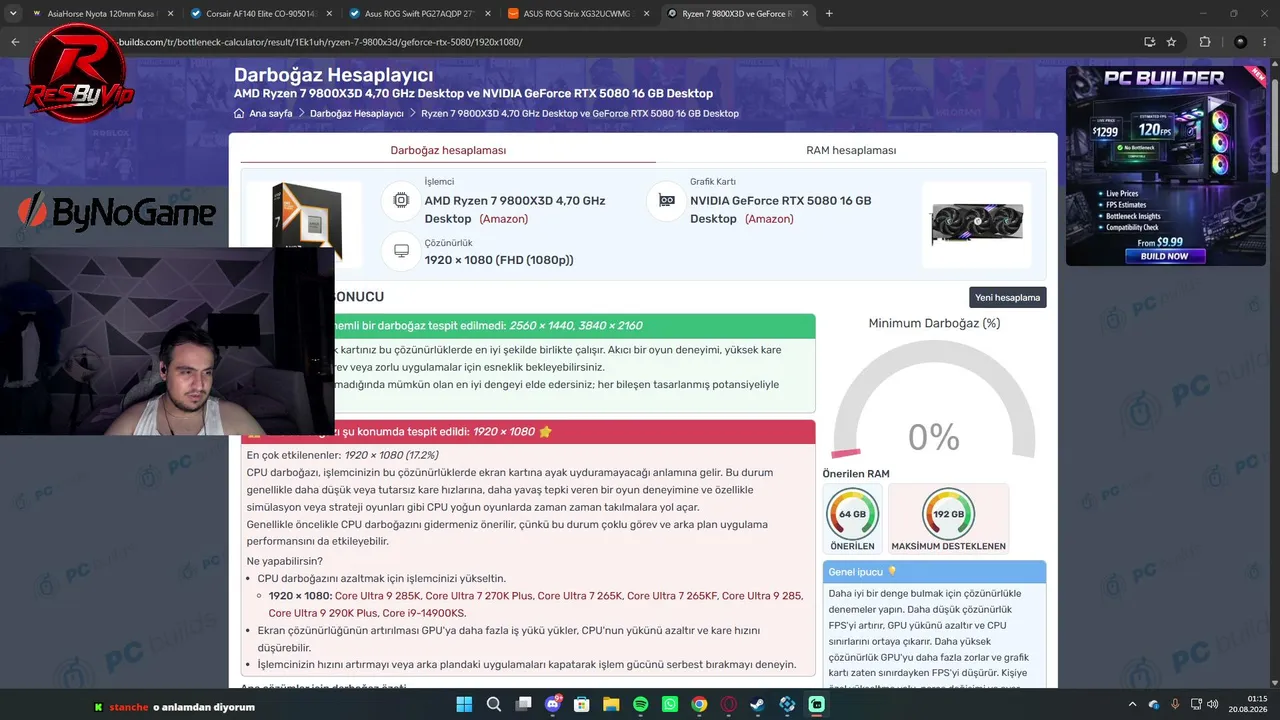The width and height of the screenshot is (1280, 720).
Task: Switch to Asus ROG Swift PG27AQDP tab
Action: tap(418, 14)
